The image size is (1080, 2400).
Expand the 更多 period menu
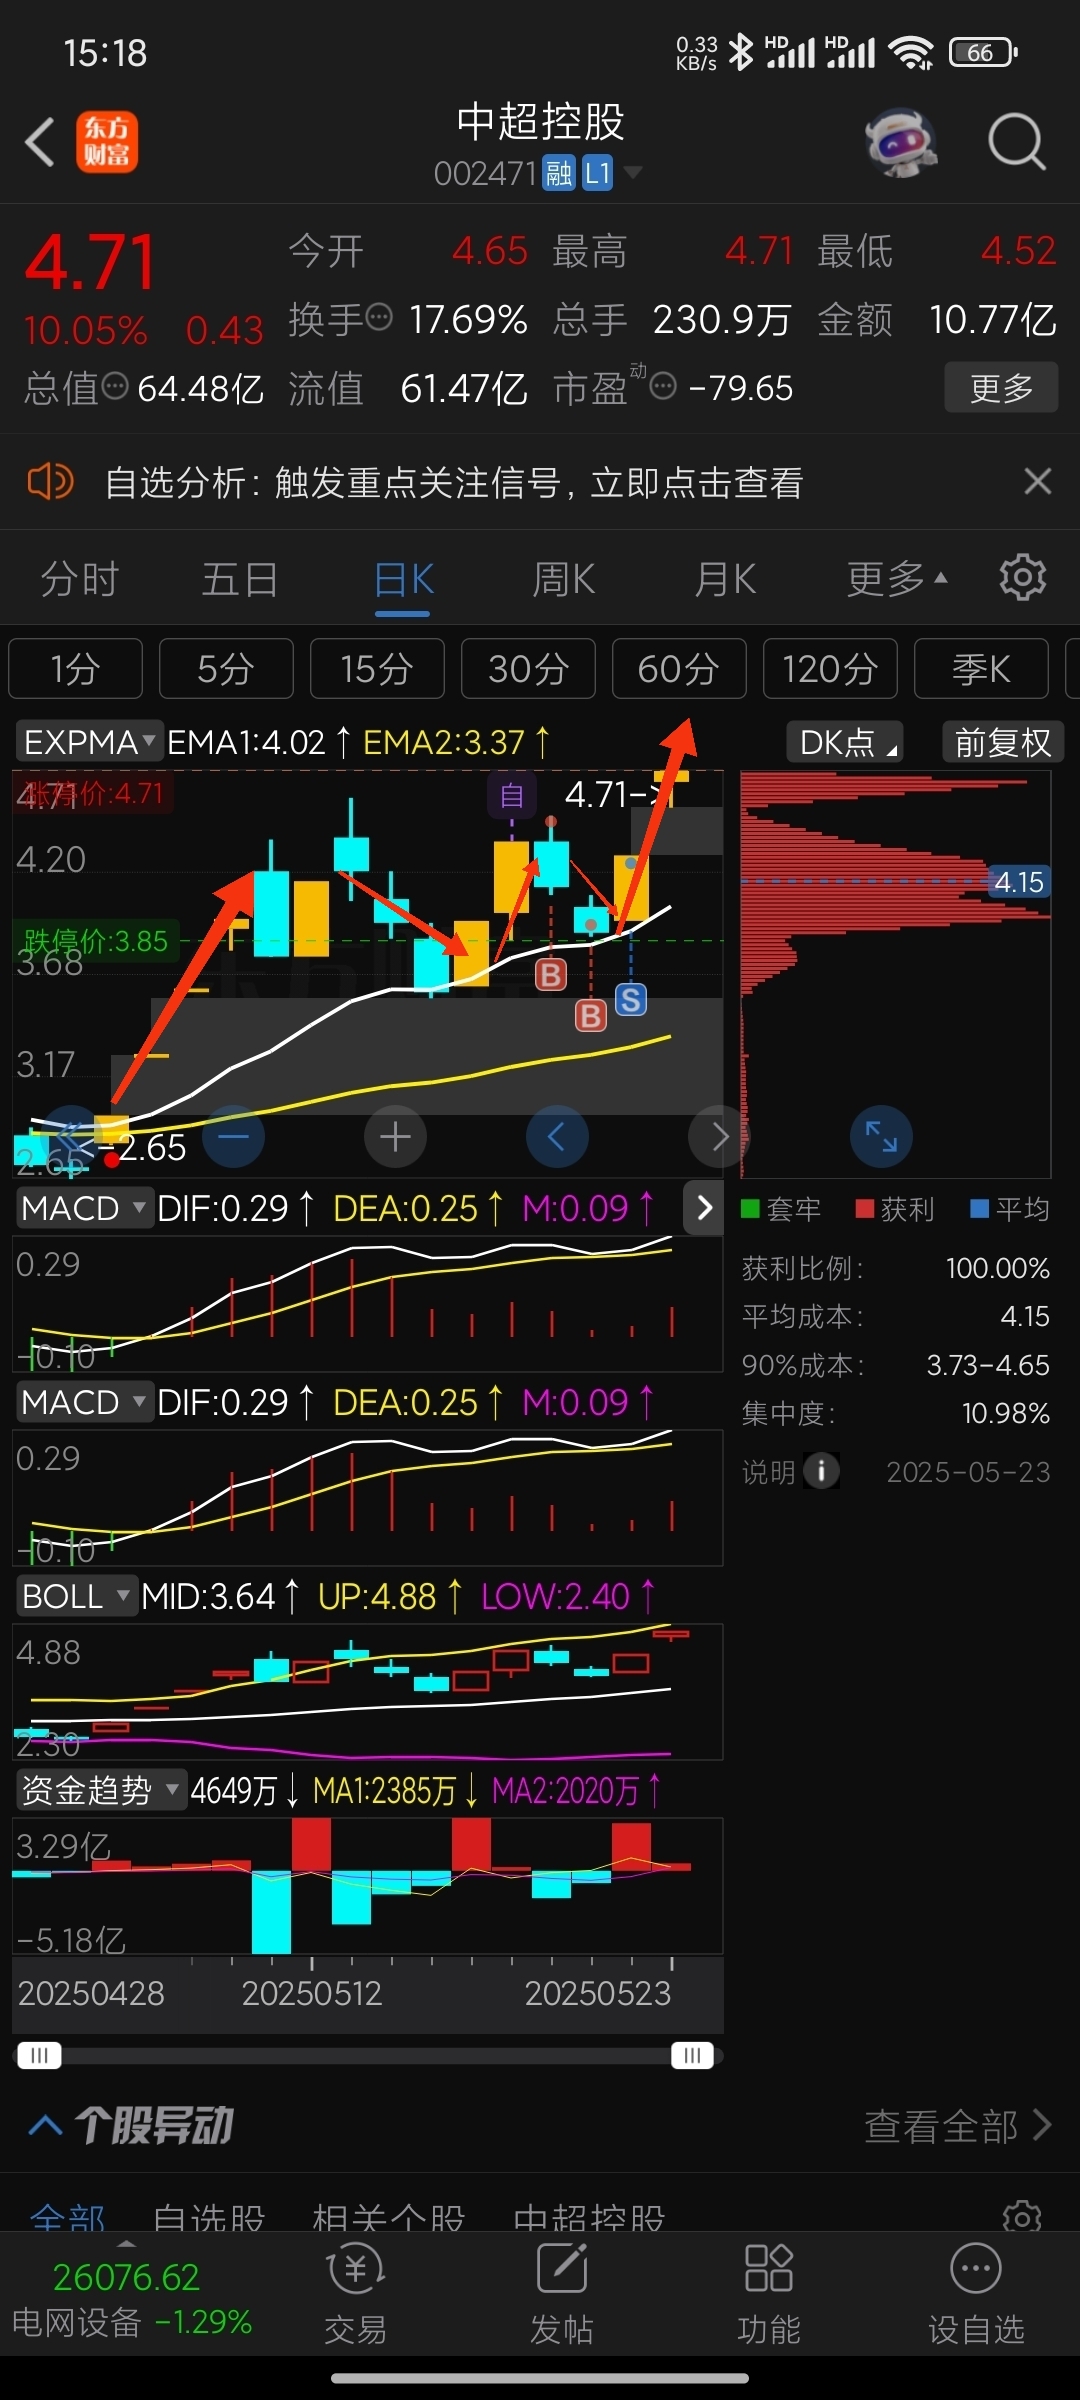tap(896, 579)
